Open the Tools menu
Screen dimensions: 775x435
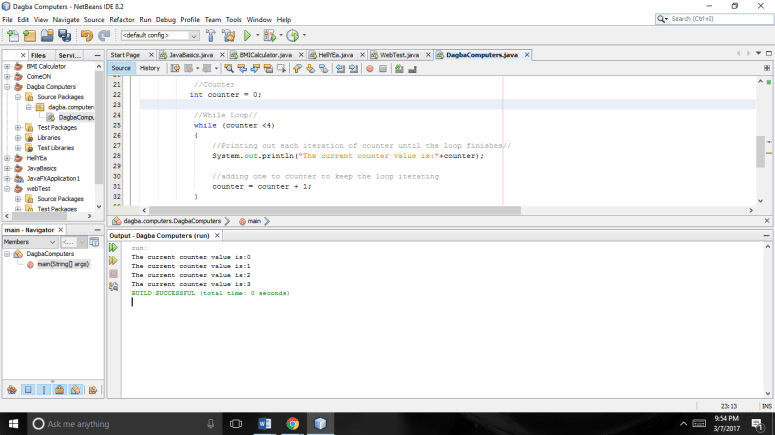[233, 20]
